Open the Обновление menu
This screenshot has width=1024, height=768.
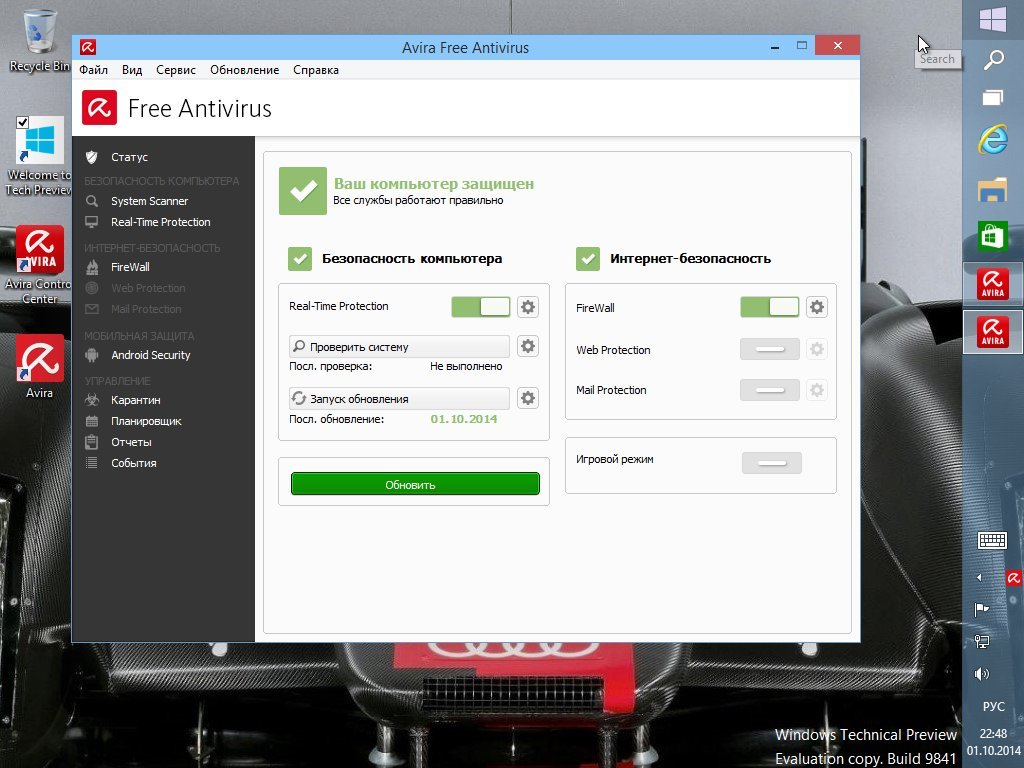point(244,70)
